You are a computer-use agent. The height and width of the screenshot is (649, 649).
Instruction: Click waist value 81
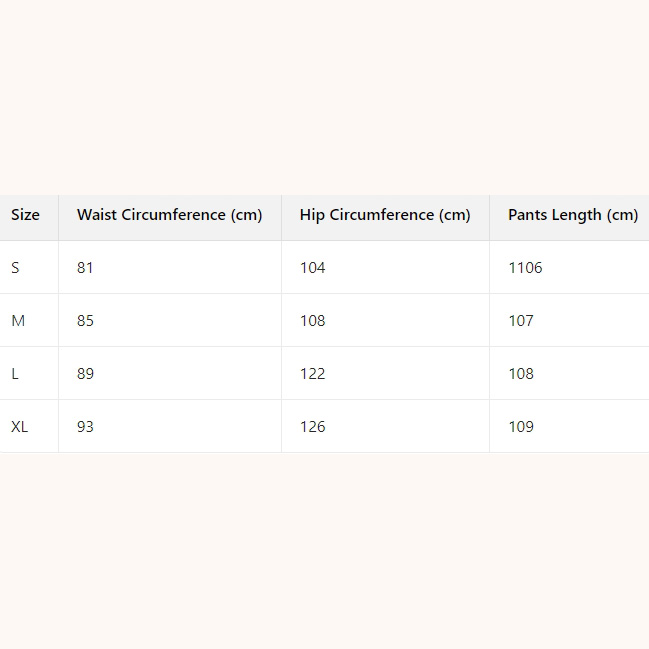[x=85, y=268]
